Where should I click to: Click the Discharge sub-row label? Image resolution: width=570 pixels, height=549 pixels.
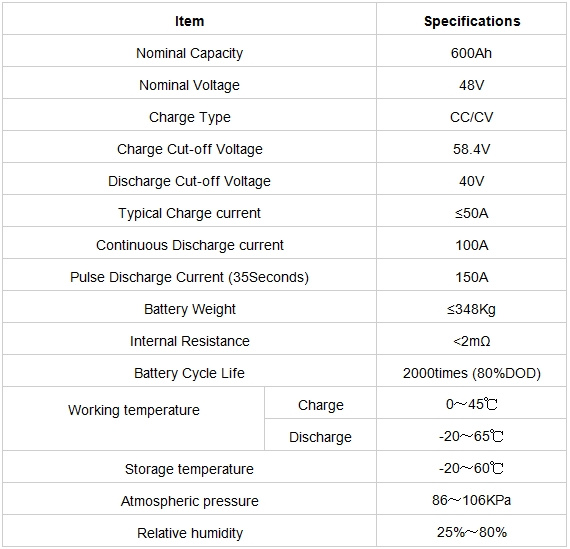[x=320, y=437]
